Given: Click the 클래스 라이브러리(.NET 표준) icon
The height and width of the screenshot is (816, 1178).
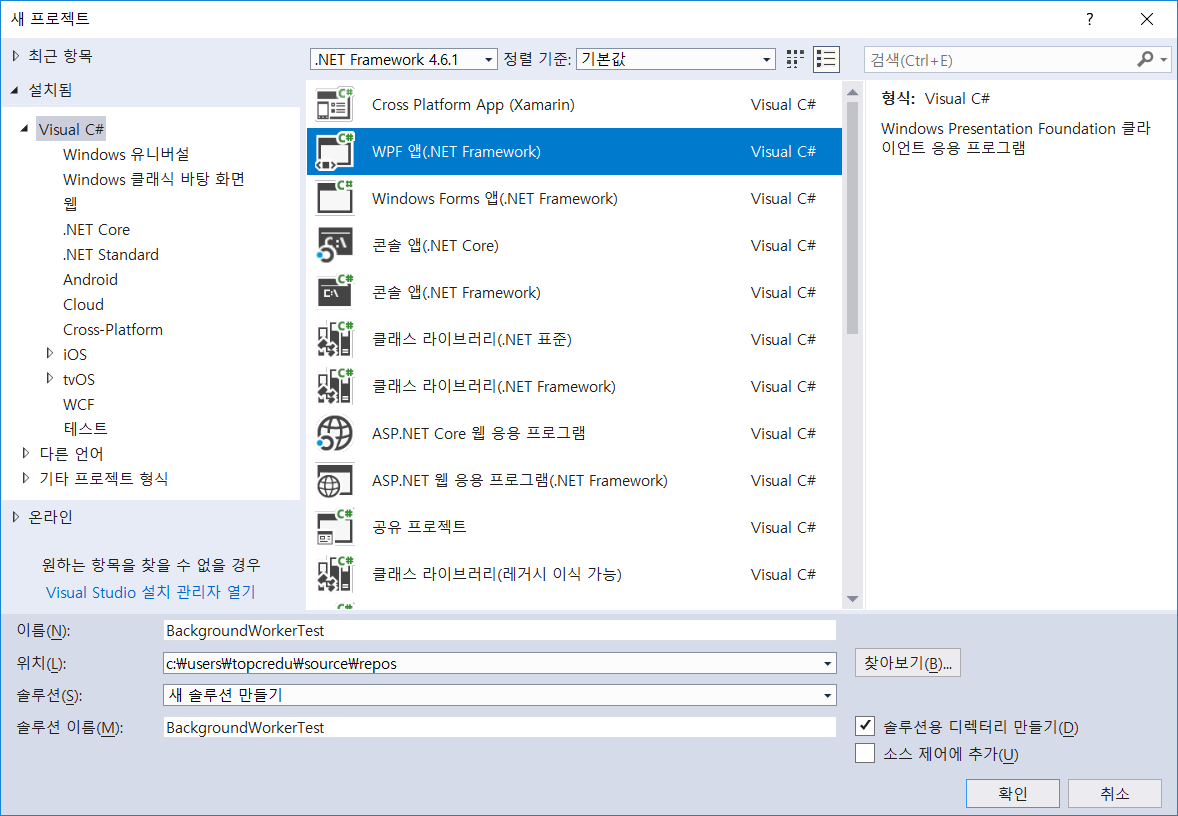Looking at the screenshot, I should [x=335, y=340].
